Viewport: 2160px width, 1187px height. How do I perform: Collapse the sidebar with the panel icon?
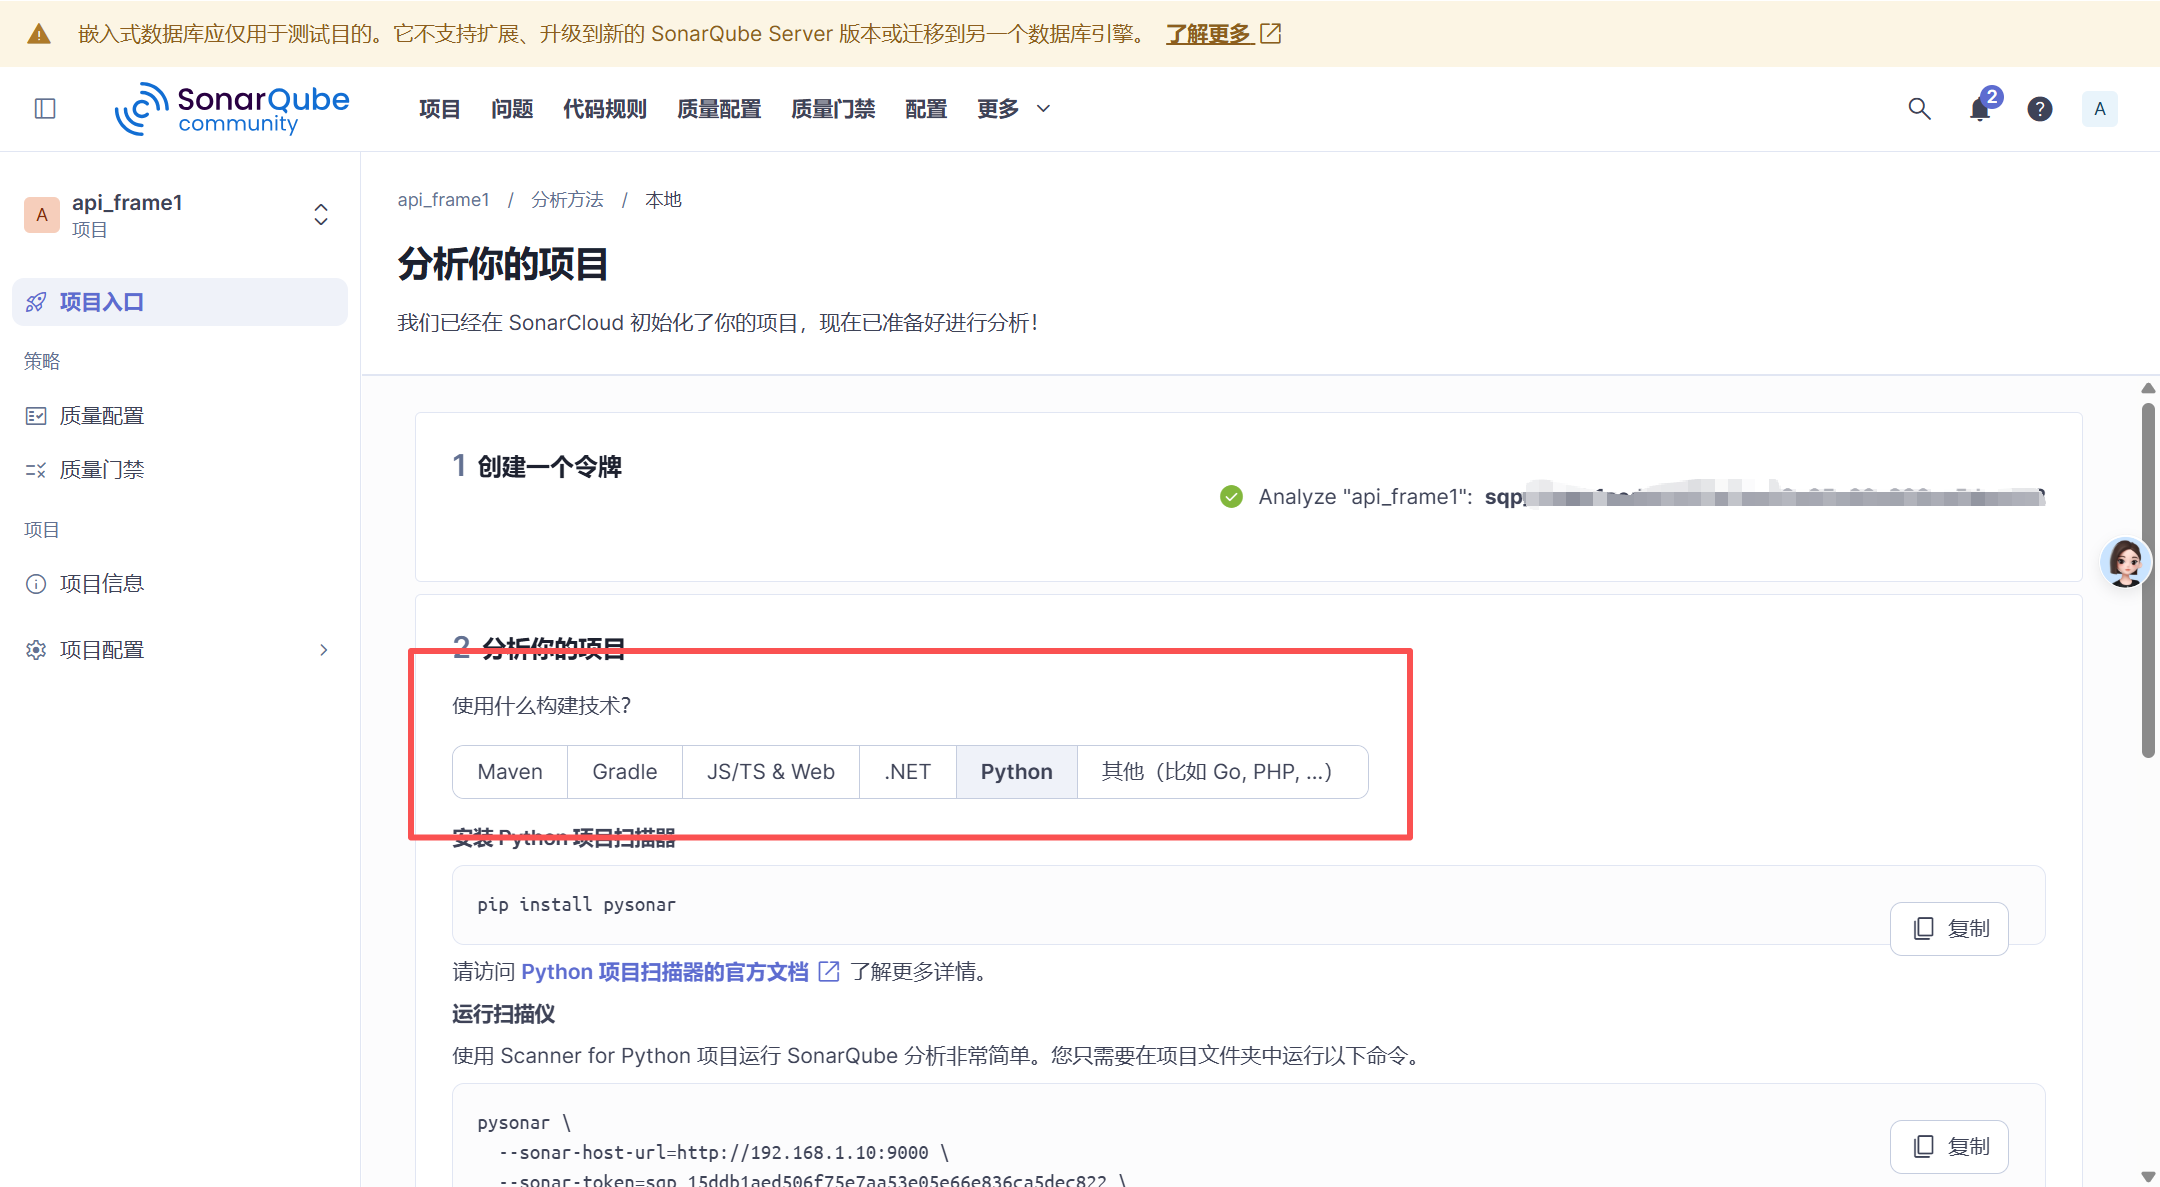(45, 108)
